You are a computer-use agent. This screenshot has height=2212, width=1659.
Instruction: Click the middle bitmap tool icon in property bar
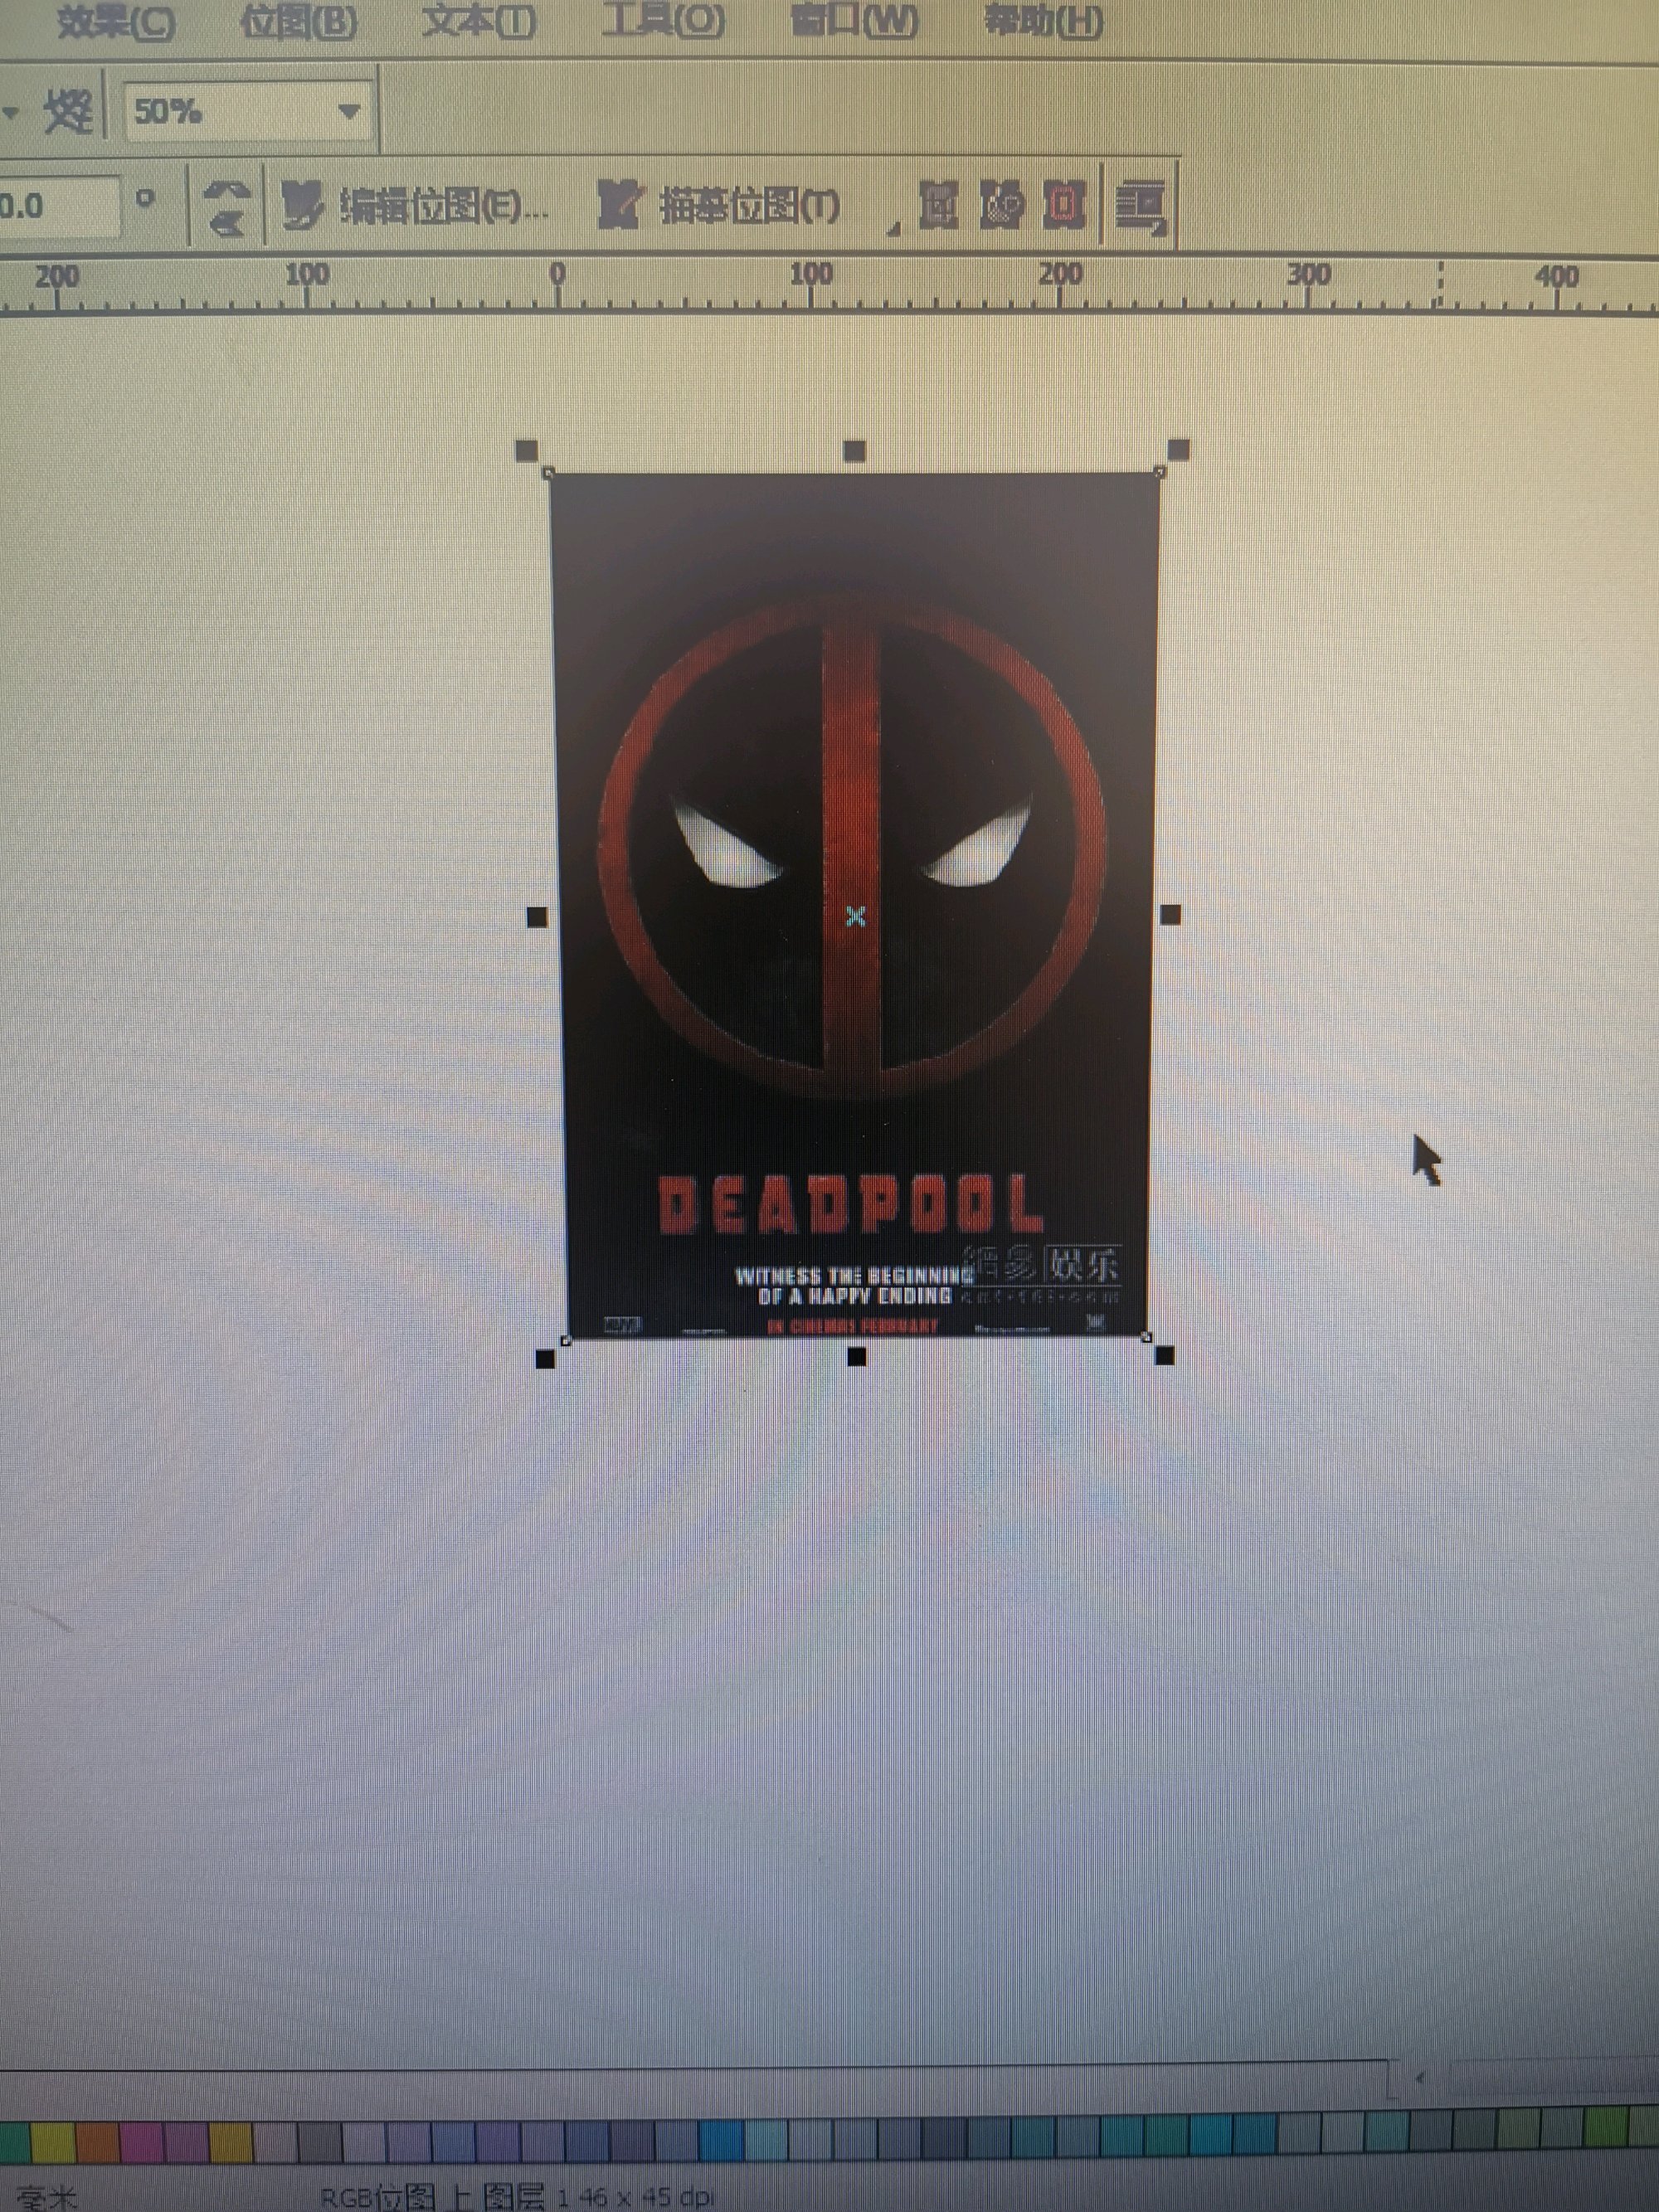[1002, 204]
